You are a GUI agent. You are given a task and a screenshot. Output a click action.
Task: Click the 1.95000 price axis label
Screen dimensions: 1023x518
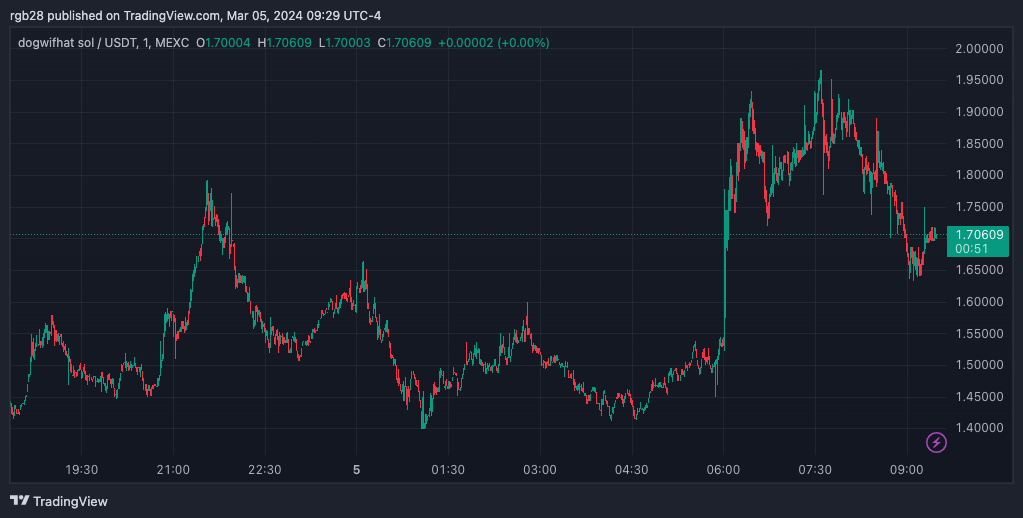point(979,80)
